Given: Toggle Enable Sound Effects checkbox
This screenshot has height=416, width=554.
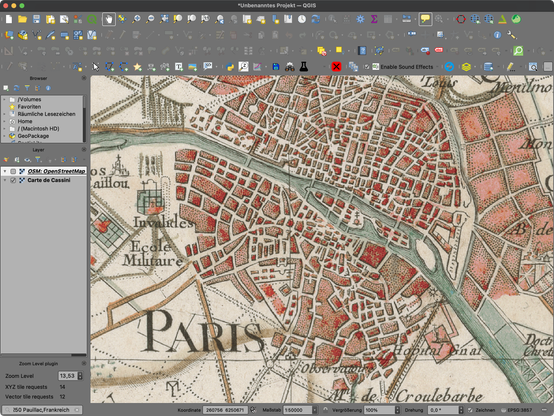Looking at the screenshot, I should tap(367, 67).
